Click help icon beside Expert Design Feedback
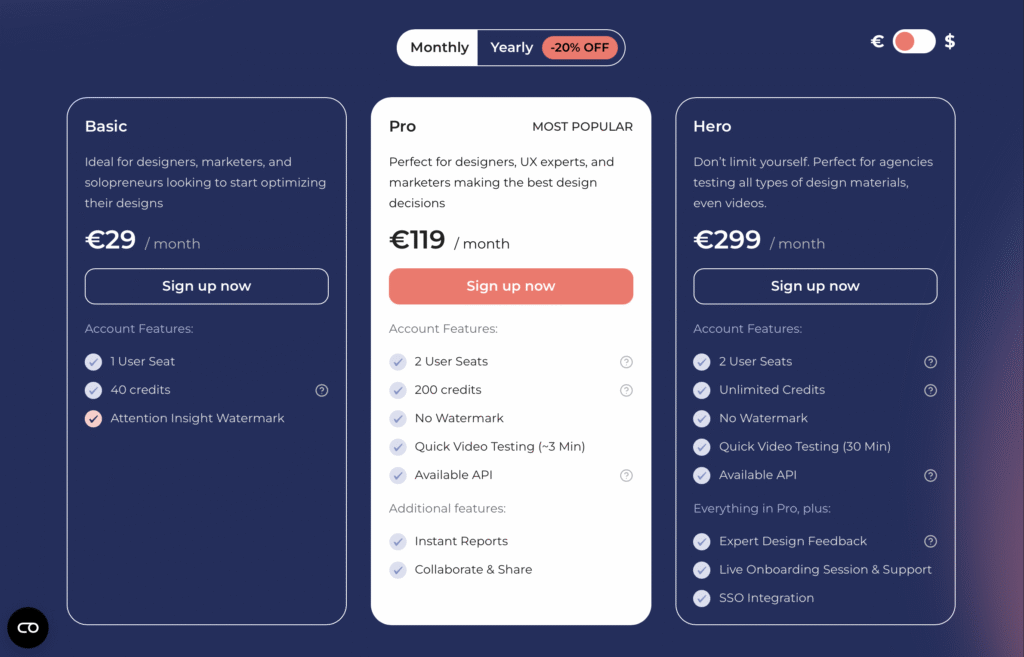Image resolution: width=1024 pixels, height=657 pixels. point(930,542)
